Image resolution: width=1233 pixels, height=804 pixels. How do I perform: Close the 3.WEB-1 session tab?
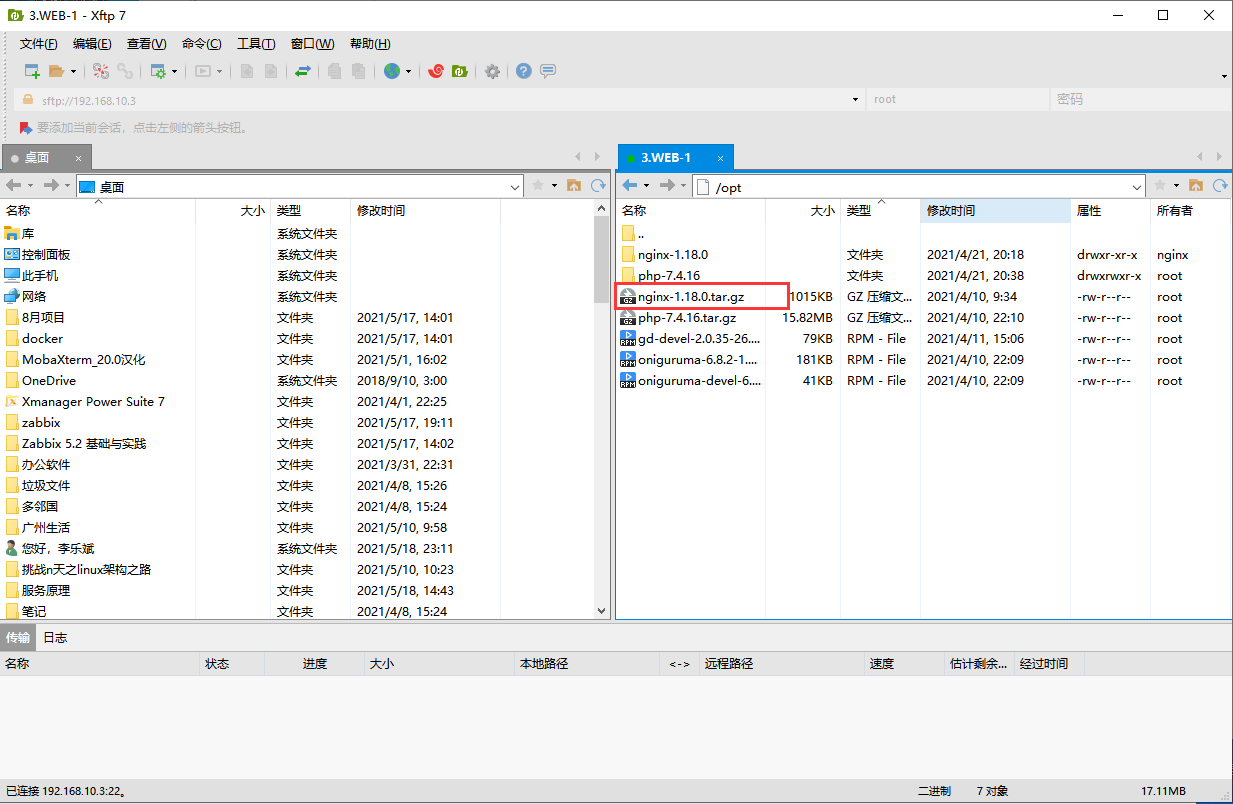click(720, 158)
